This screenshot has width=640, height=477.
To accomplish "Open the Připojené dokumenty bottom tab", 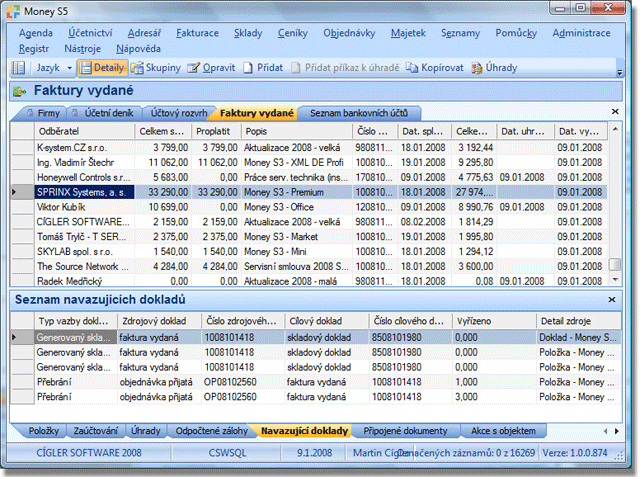I will 405,431.
